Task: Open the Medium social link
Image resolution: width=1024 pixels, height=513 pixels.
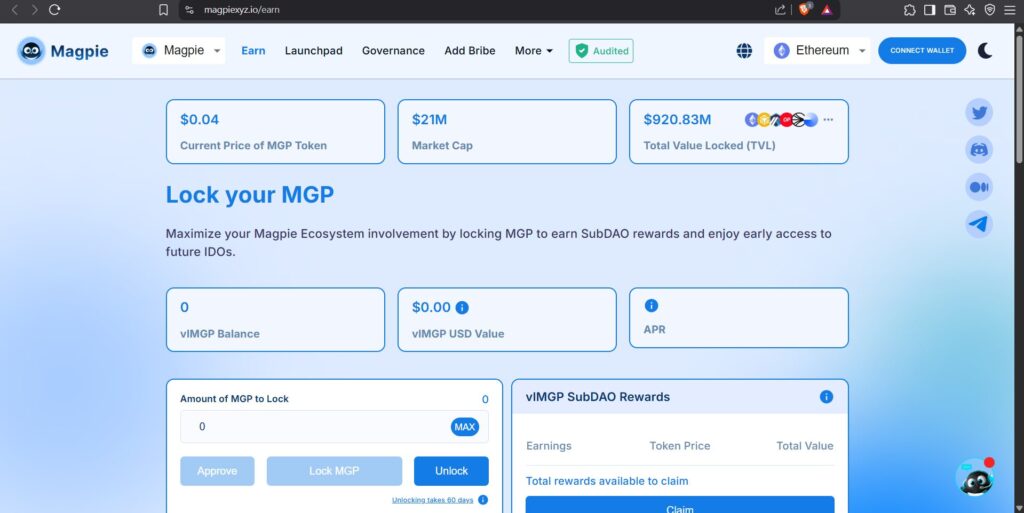Action: [979, 187]
